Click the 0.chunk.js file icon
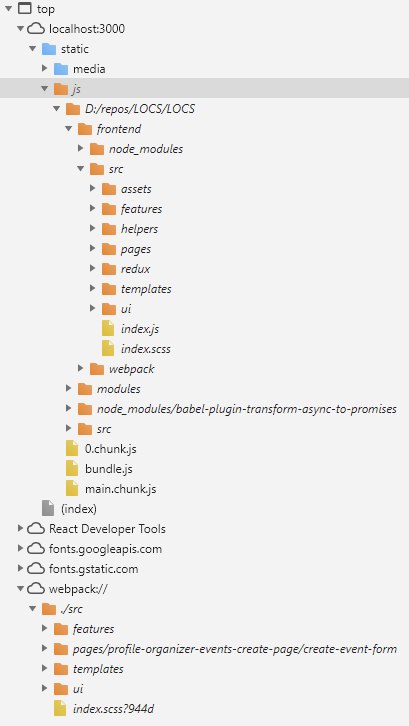Image resolution: width=409 pixels, height=726 pixels. (x=72, y=449)
